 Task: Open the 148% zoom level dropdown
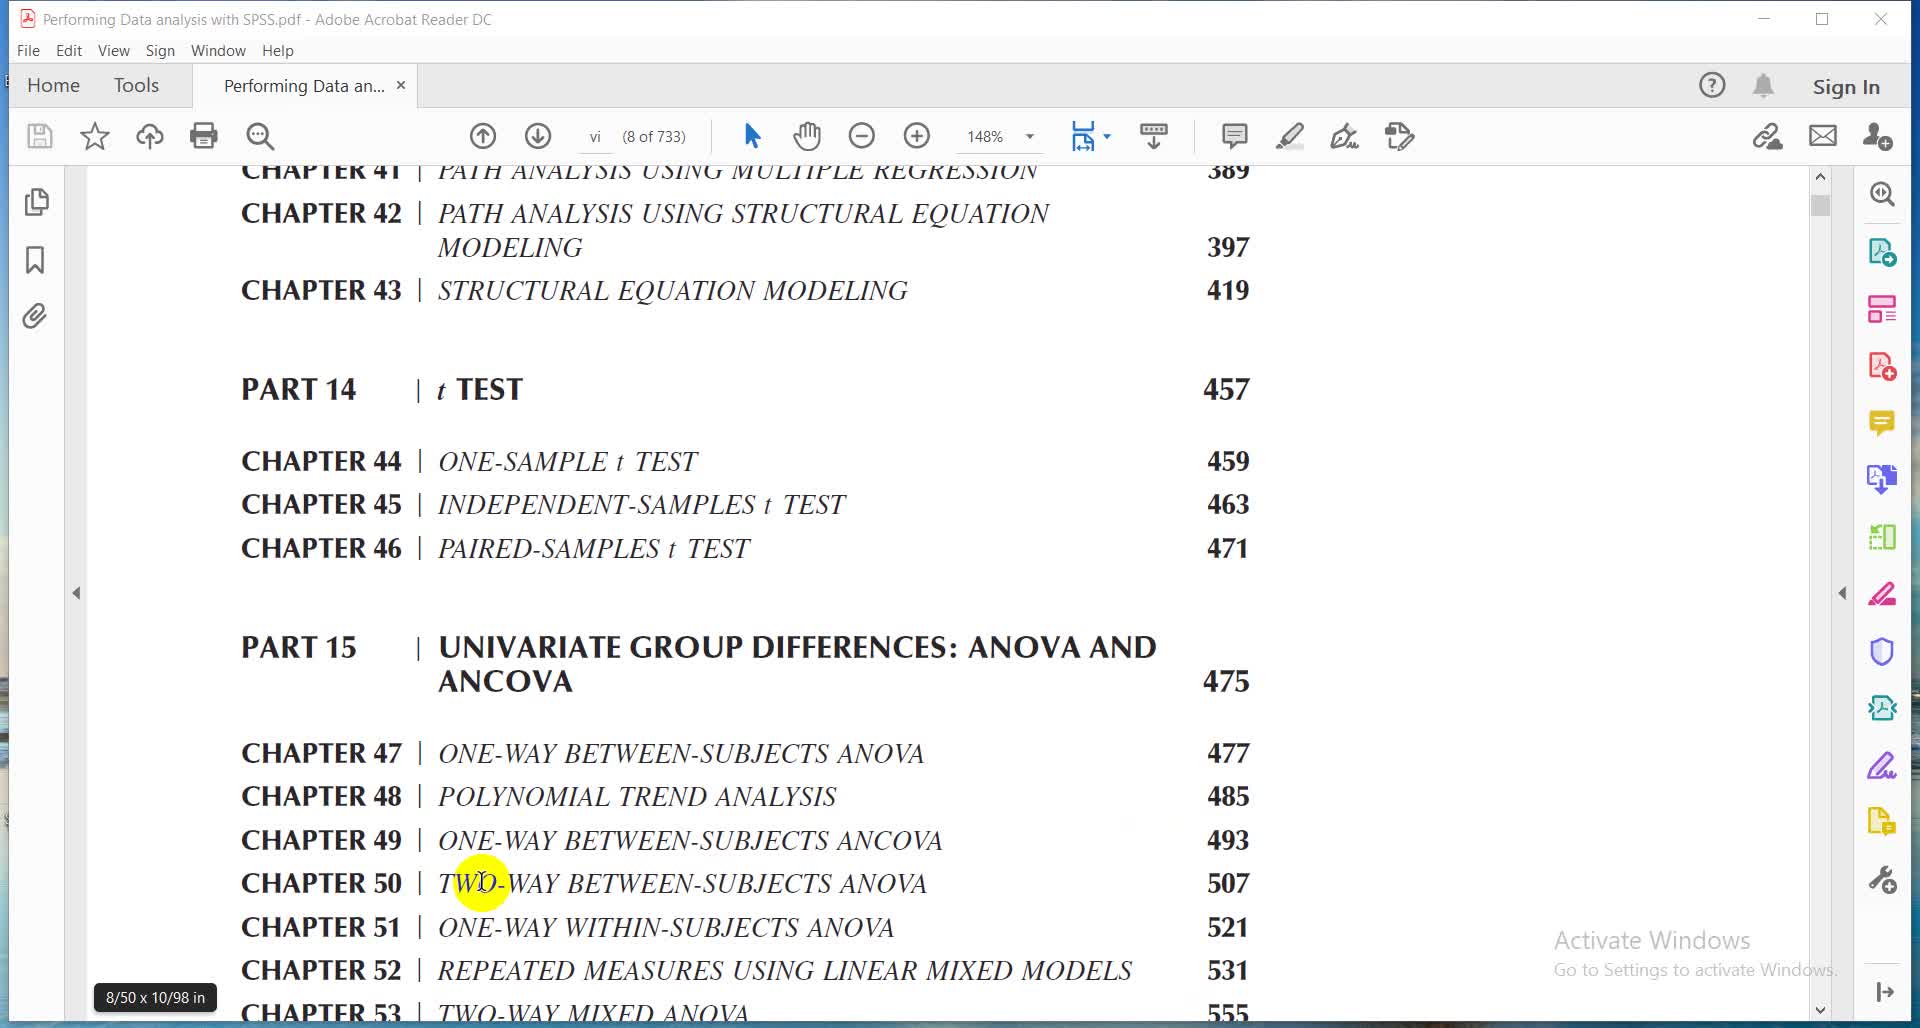point(1030,136)
